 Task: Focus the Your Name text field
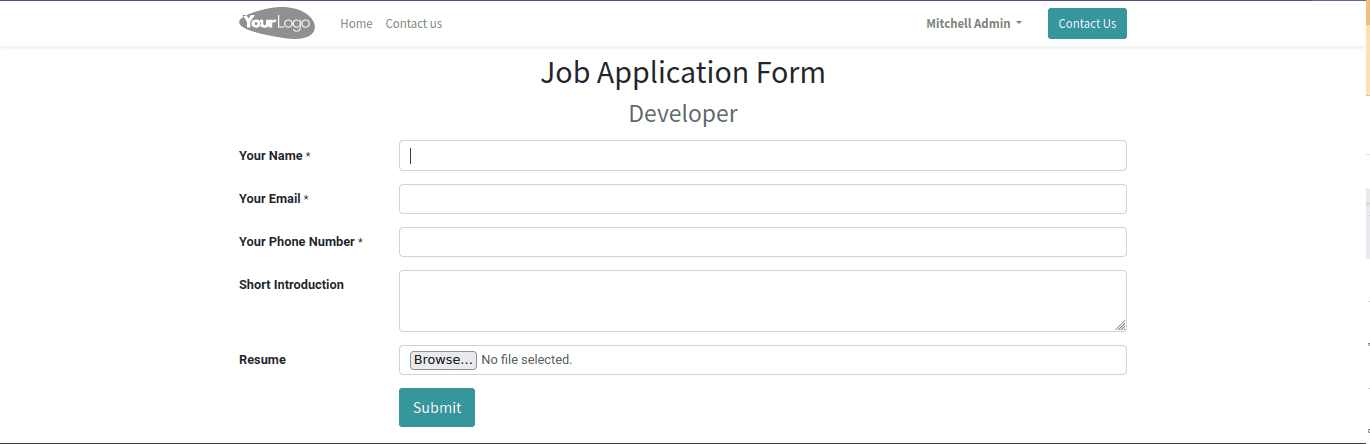[x=762, y=156]
